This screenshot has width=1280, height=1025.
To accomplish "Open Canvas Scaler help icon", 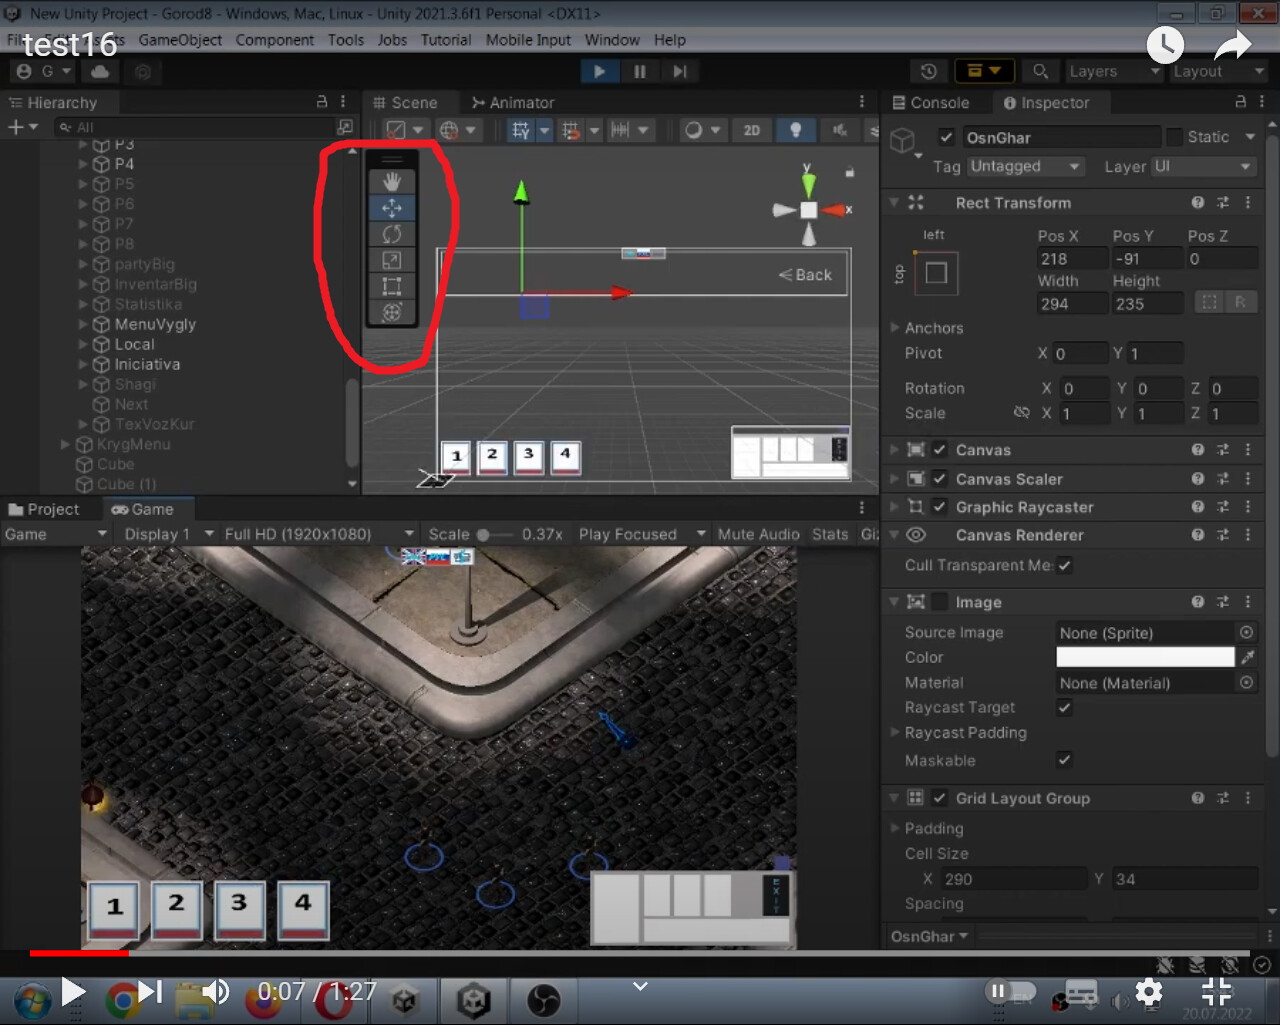I will (1198, 479).
